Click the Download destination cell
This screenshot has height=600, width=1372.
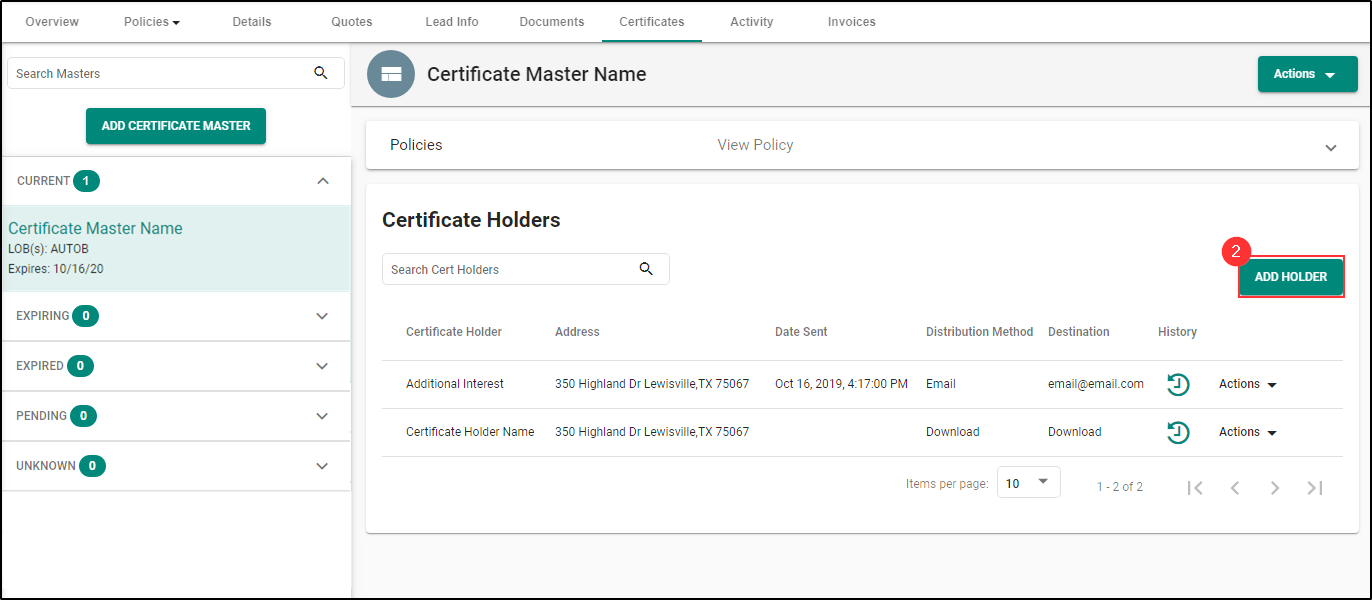1075,432
